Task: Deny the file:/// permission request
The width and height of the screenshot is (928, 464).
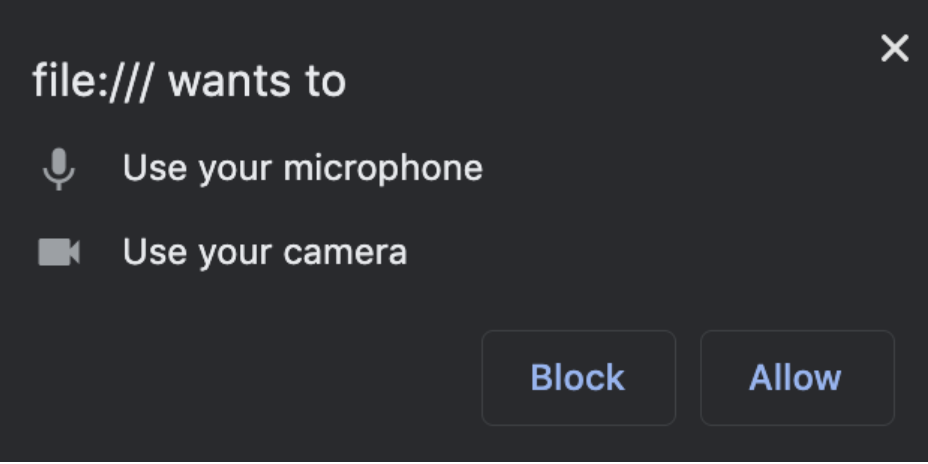Action: [x=578, y=378]
